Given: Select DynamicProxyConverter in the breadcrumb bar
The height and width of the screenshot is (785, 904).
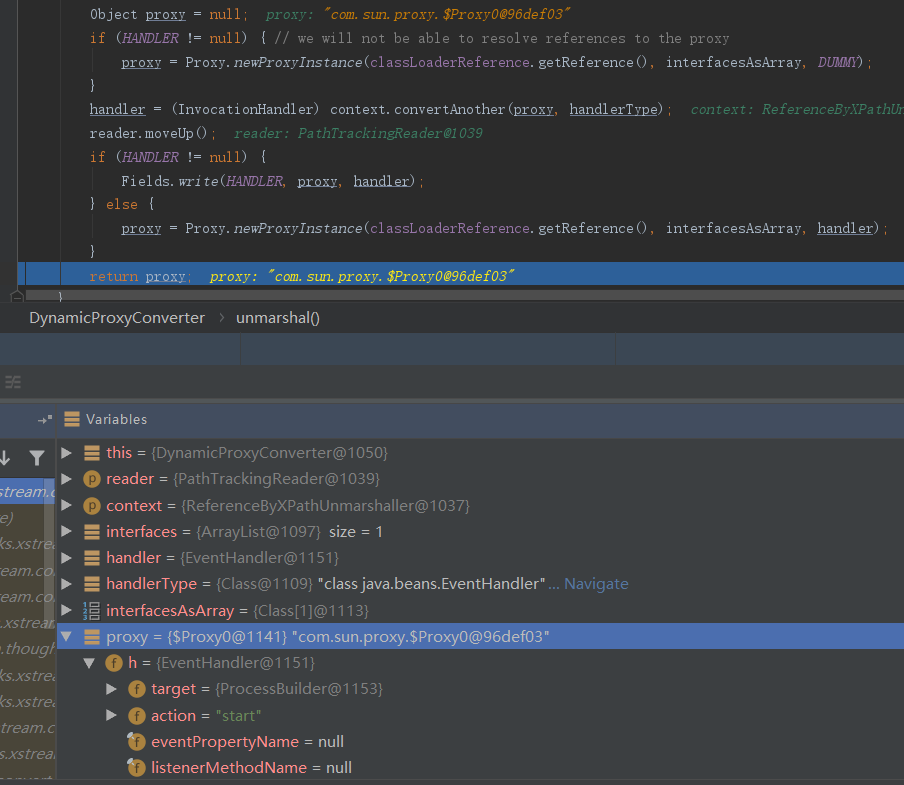Looking at the screenshot, I should point(116,317).
